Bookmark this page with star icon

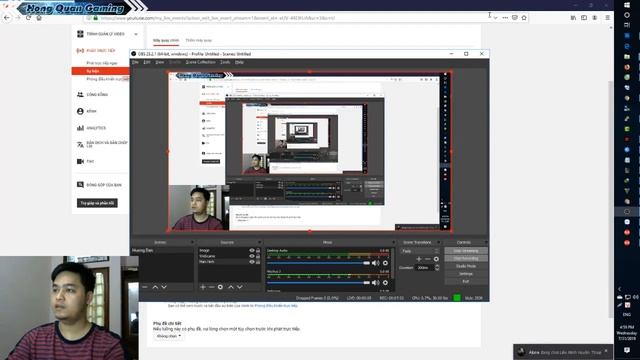[524, 18]
